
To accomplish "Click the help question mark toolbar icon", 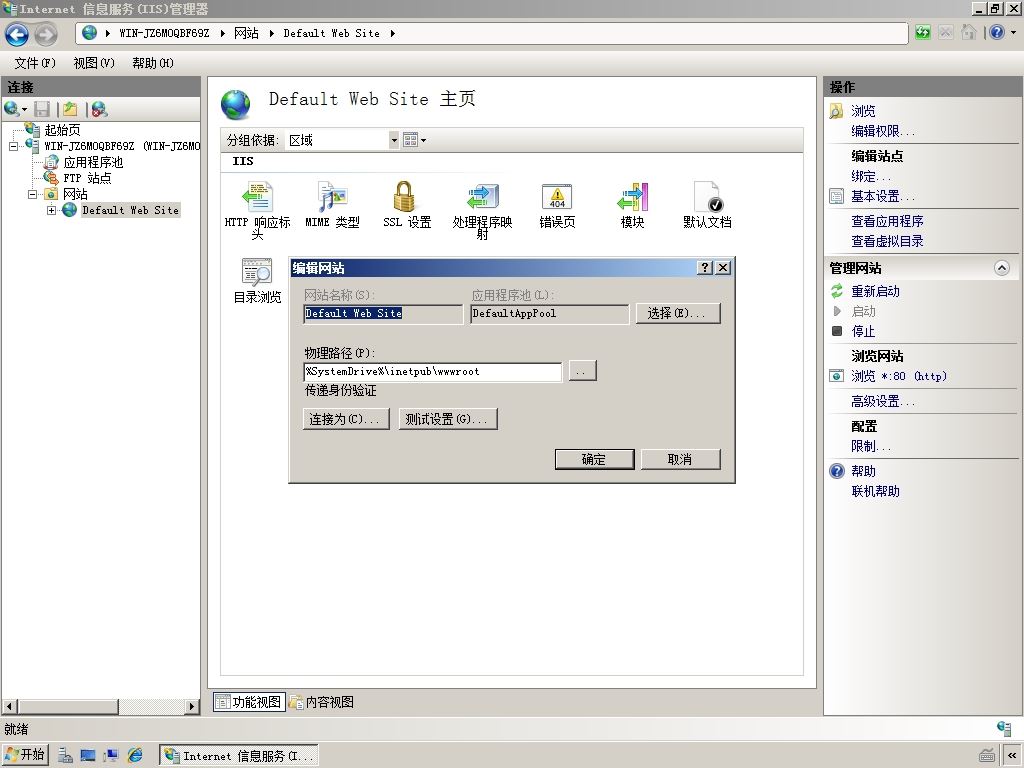I will [x=997, y=33].
